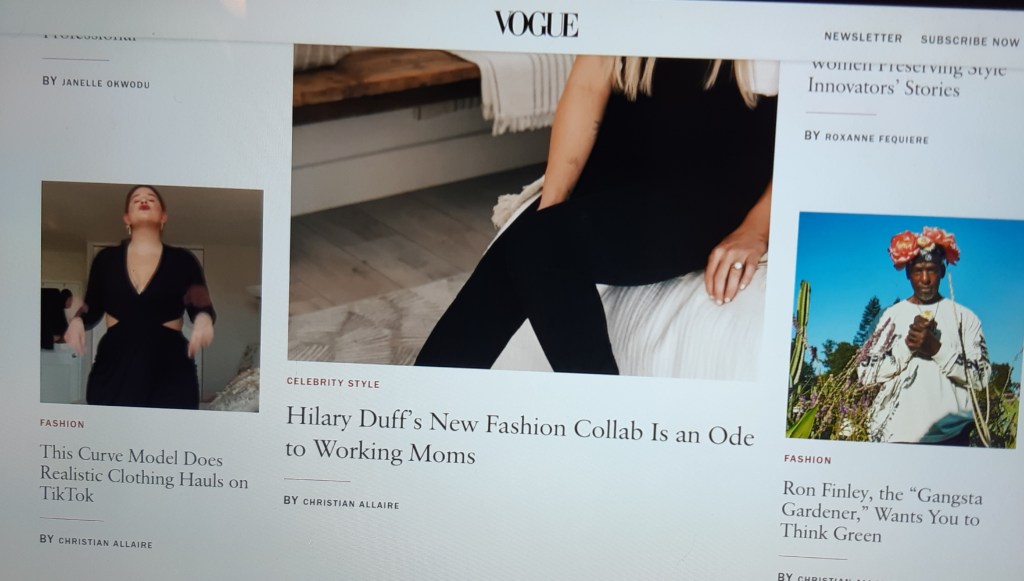Open partially visible headline above Janelle Okwodu
The image size is (1024, 581).
(90, 36)
